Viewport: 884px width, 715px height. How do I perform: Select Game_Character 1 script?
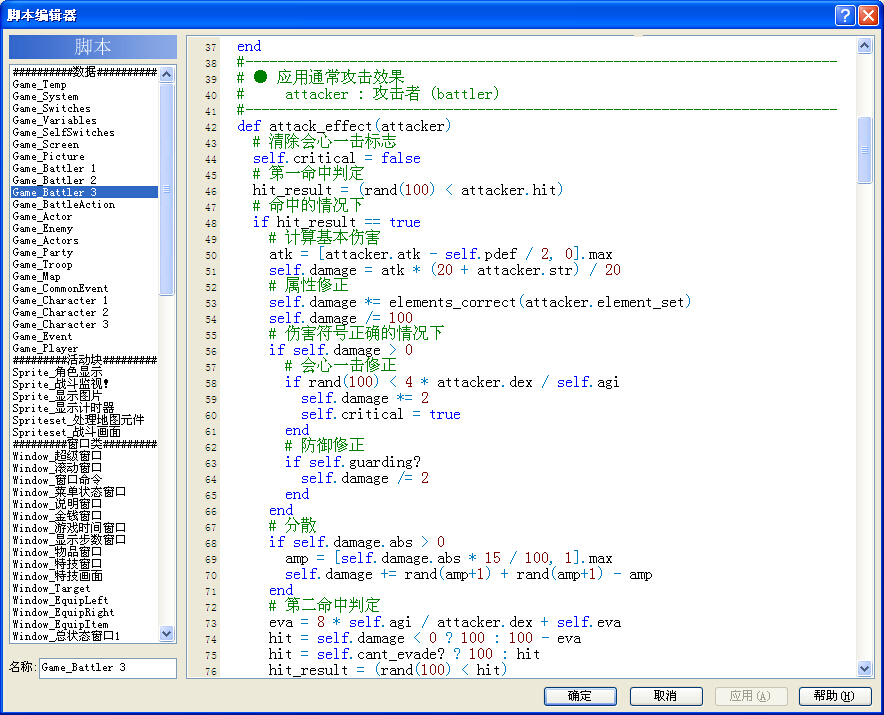(85, 301)
